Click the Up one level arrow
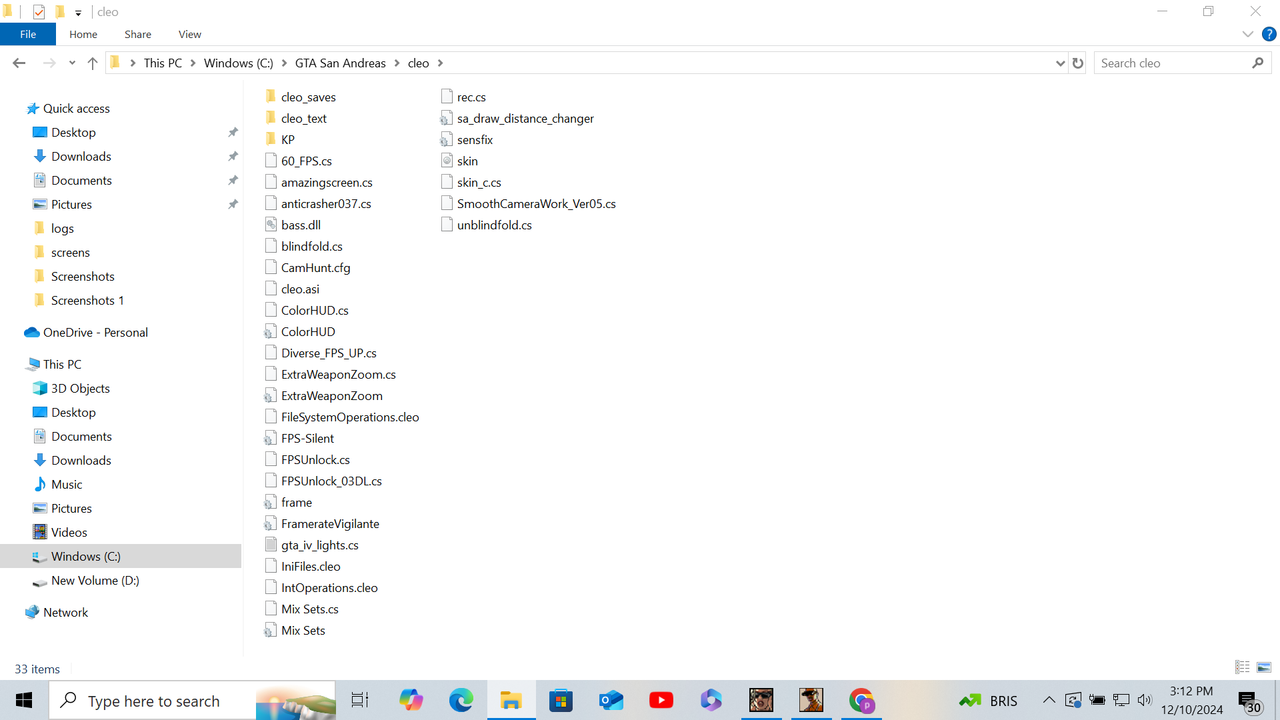Screen dimensions: 1280x720 point(92,63)
